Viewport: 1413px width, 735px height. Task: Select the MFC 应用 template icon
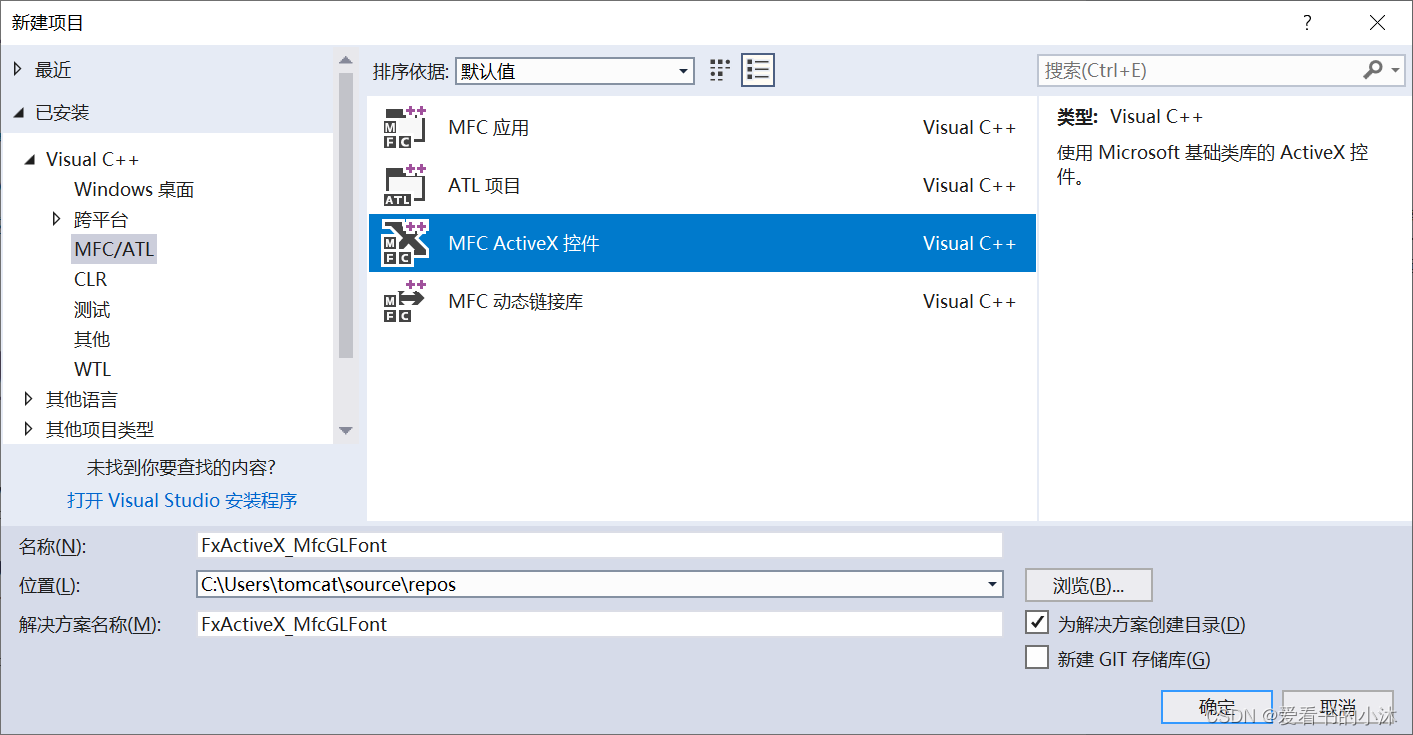[405, 127]
